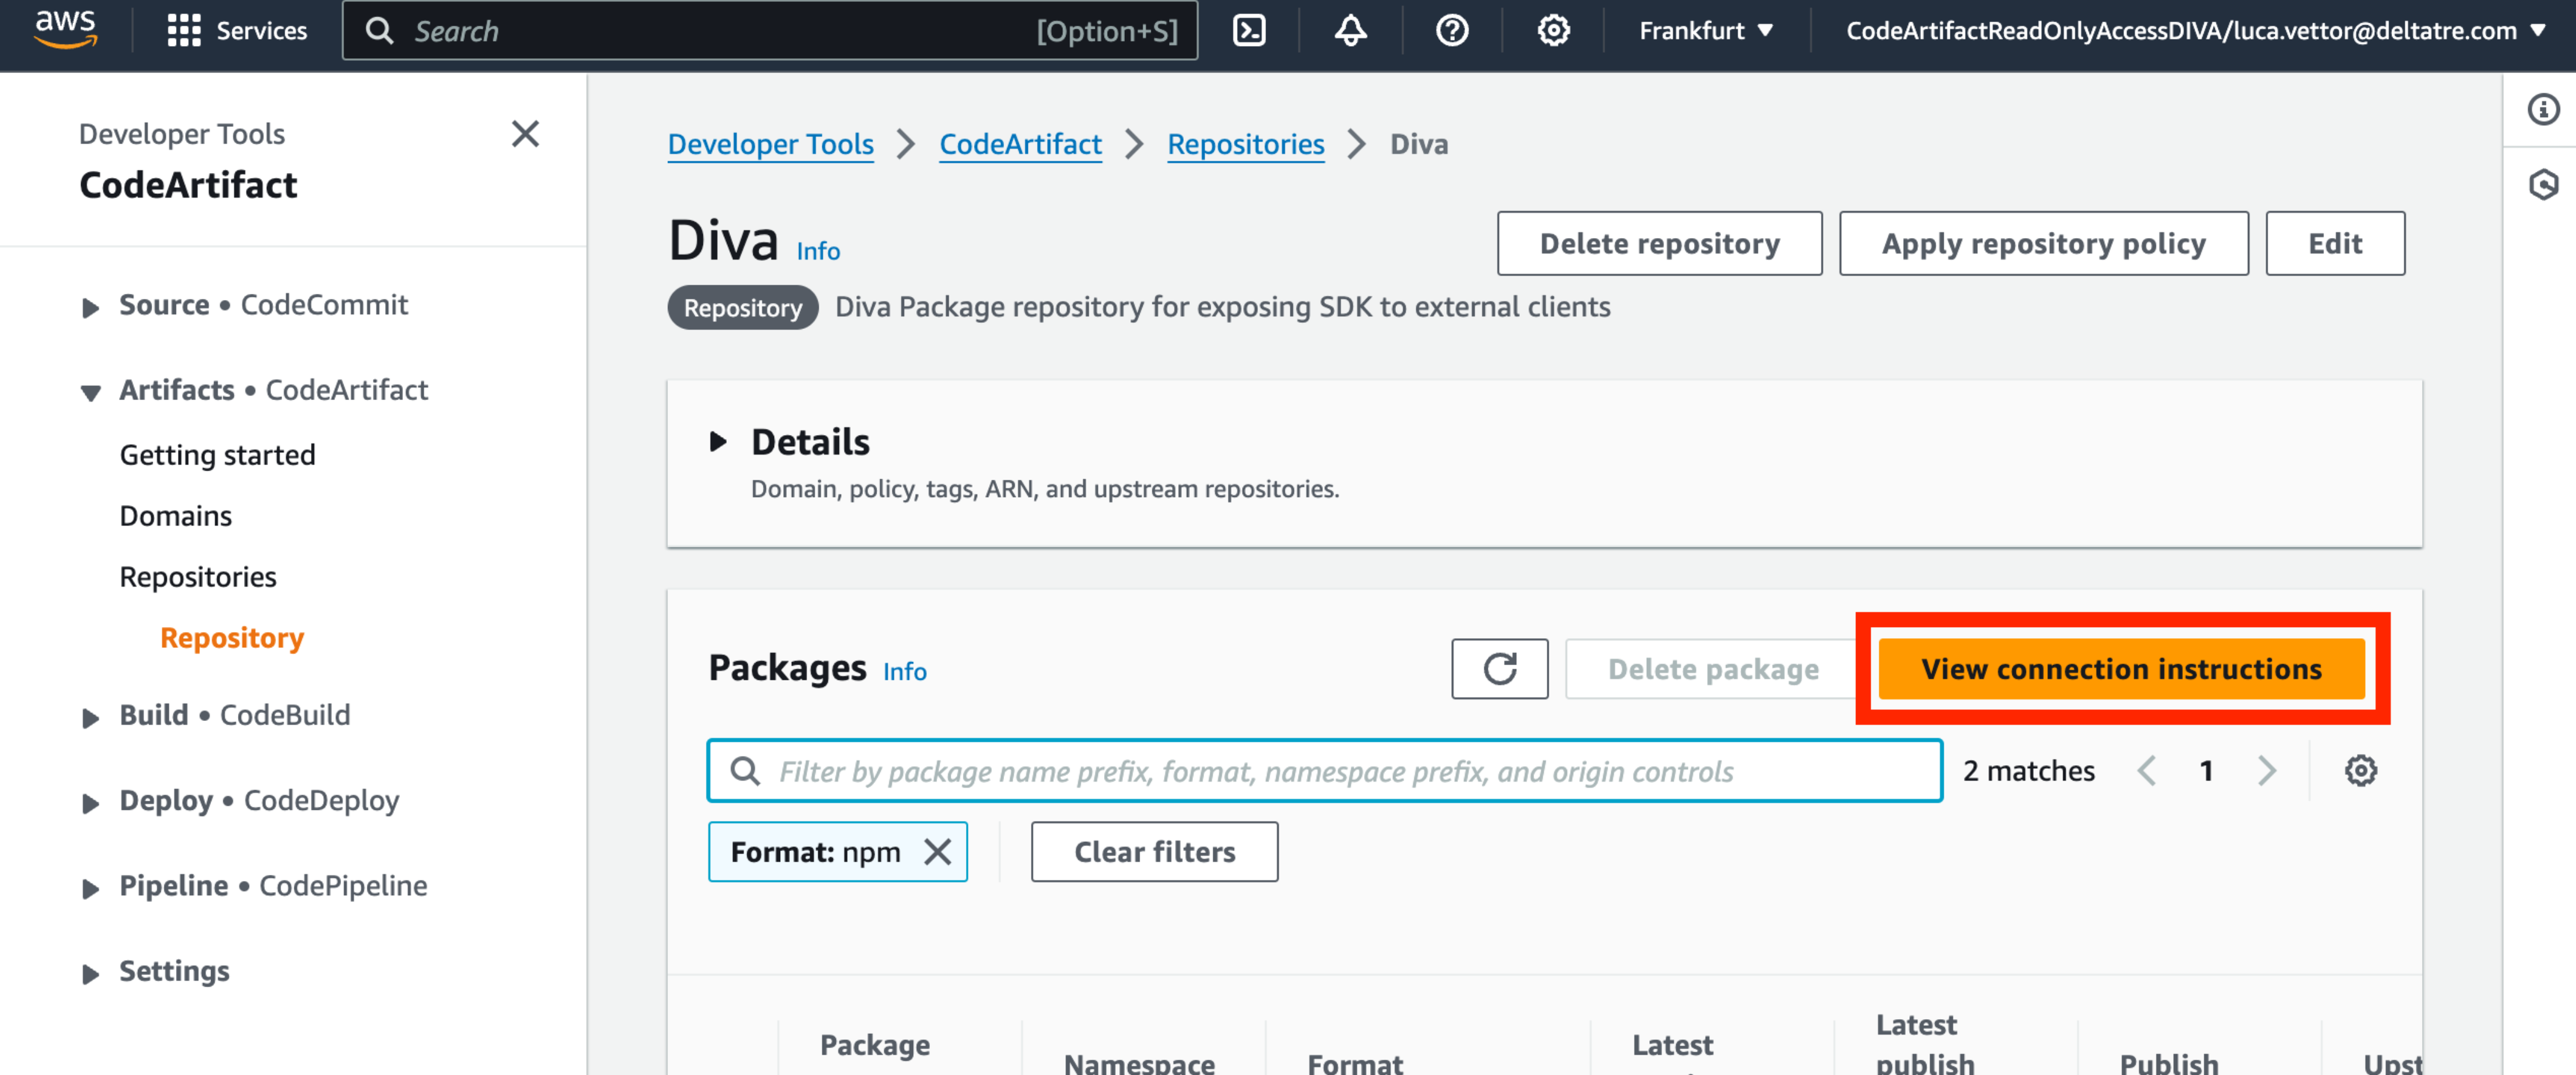The width and height of the screenshot is (2576, 1075).
Task: Click Apply repository policy button
Action: [2043, 243]
